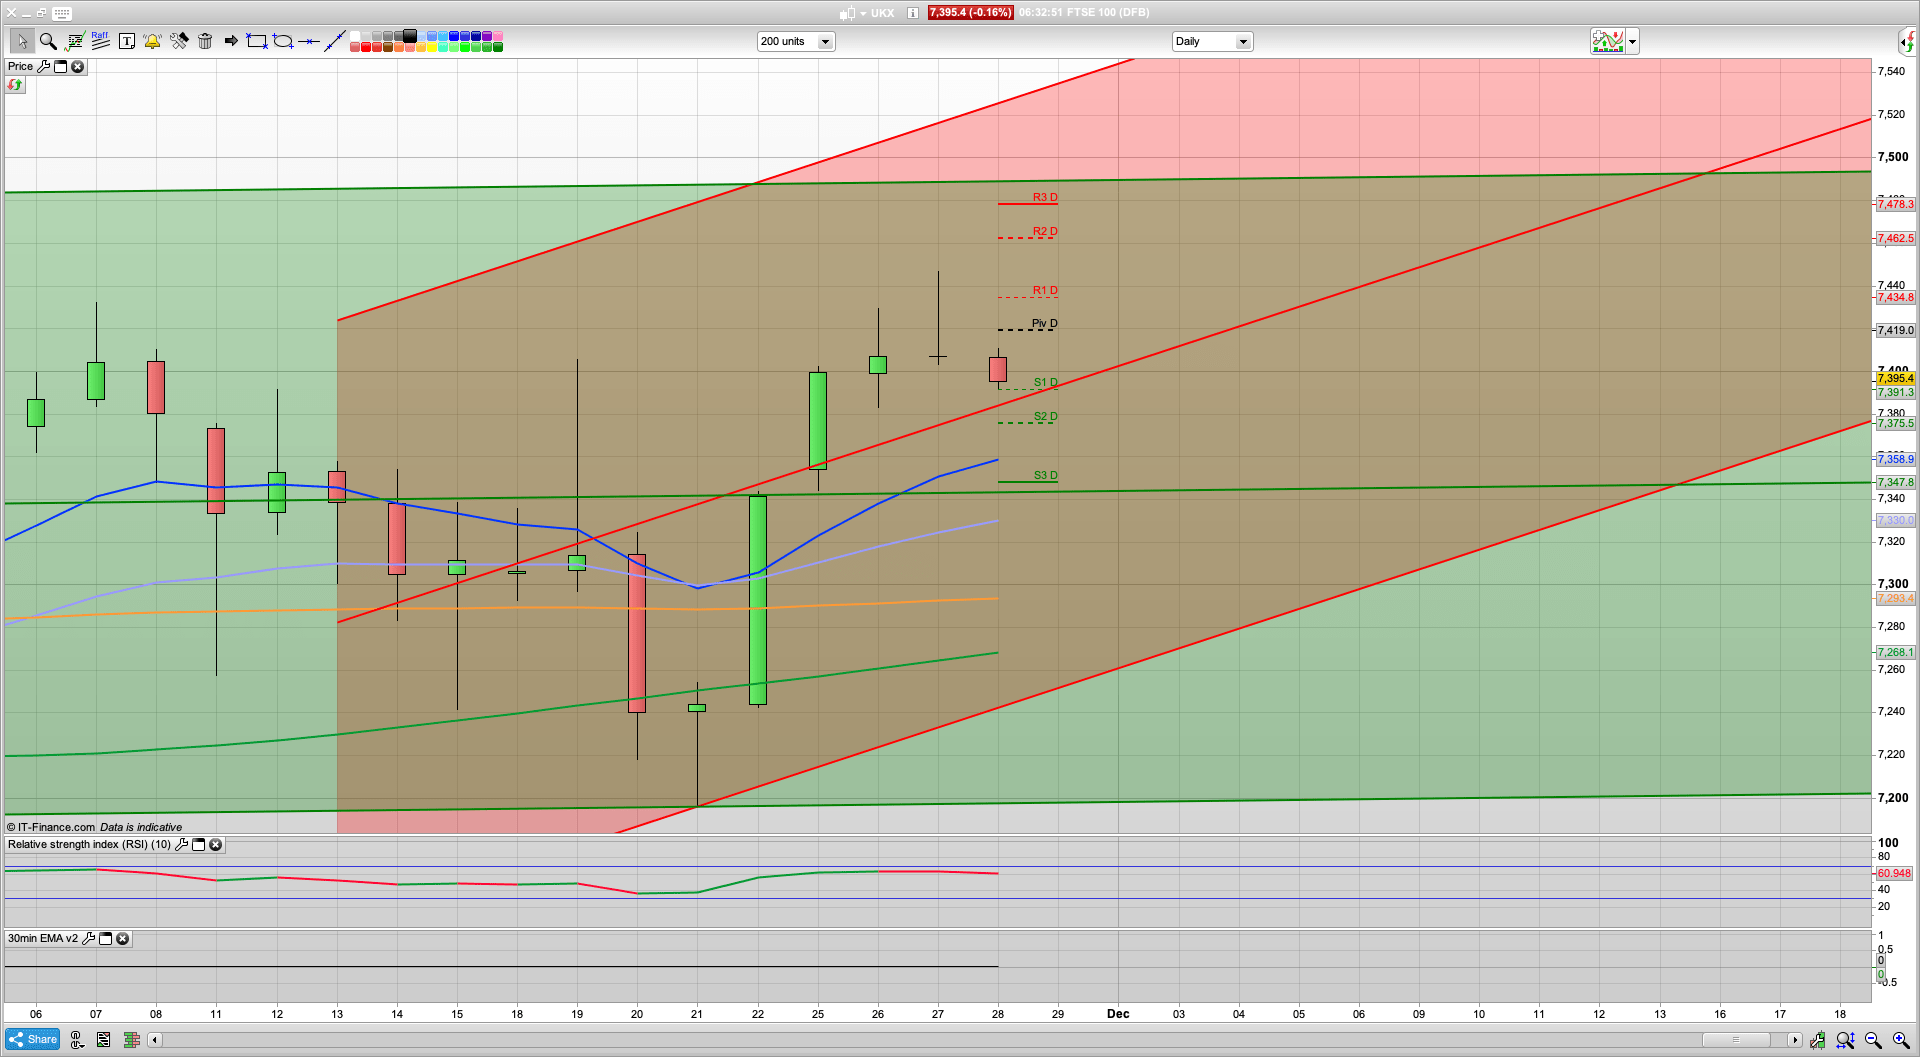Open RSI indicator wrench settings

point(181,844)
